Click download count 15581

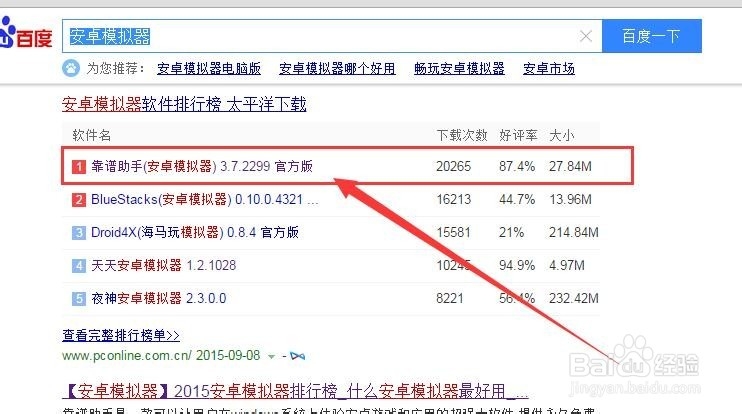point(453,232)
